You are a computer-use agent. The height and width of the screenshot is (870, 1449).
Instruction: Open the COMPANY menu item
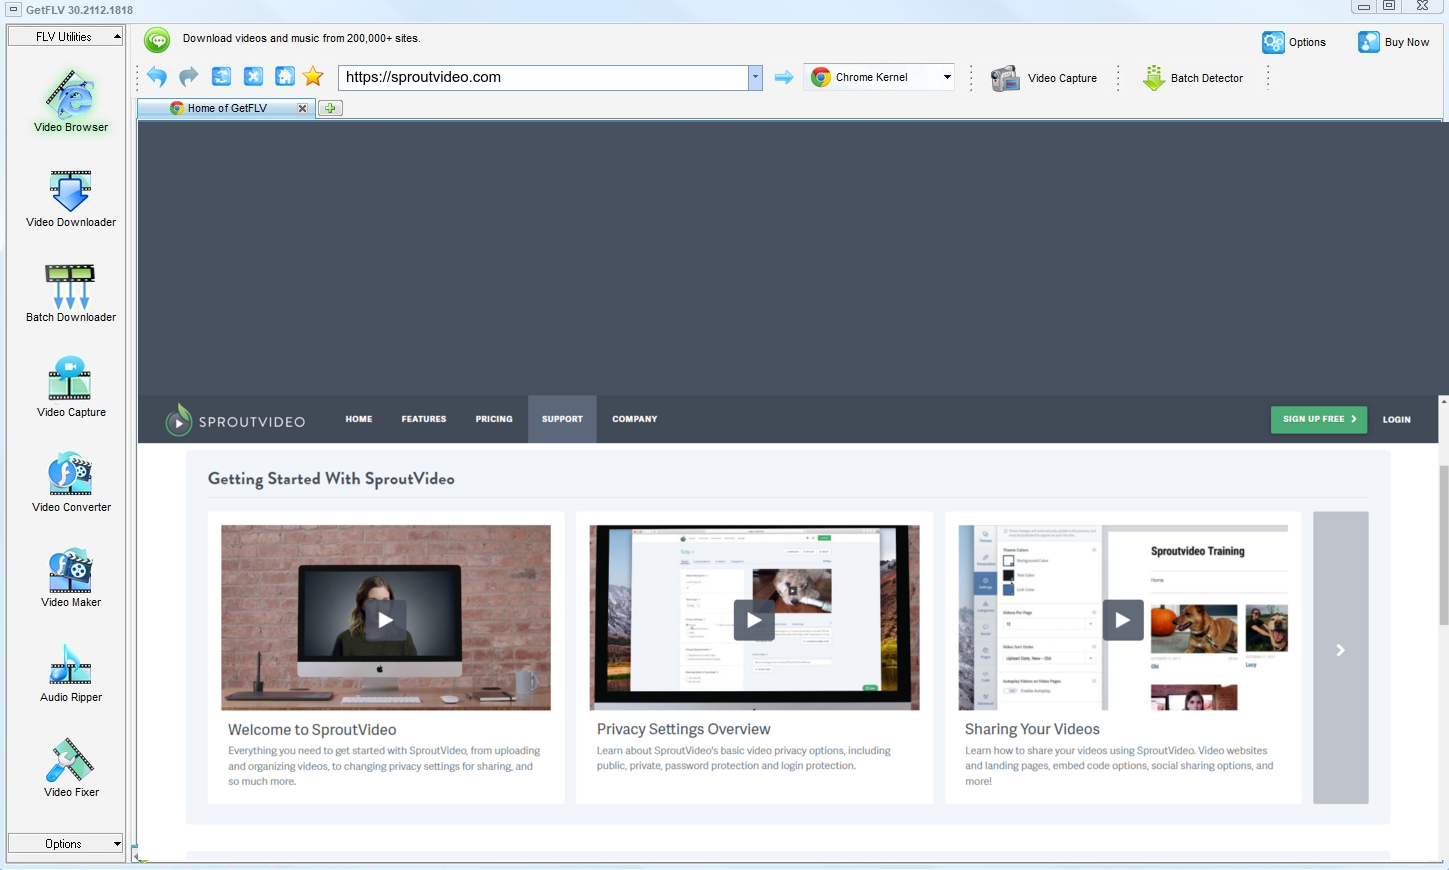click(635, 419)
